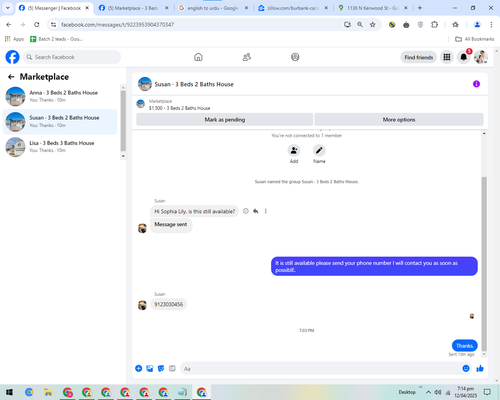500x400 pixels.
Task: Send a thumbs up like
Action: (x=480, y=368)
